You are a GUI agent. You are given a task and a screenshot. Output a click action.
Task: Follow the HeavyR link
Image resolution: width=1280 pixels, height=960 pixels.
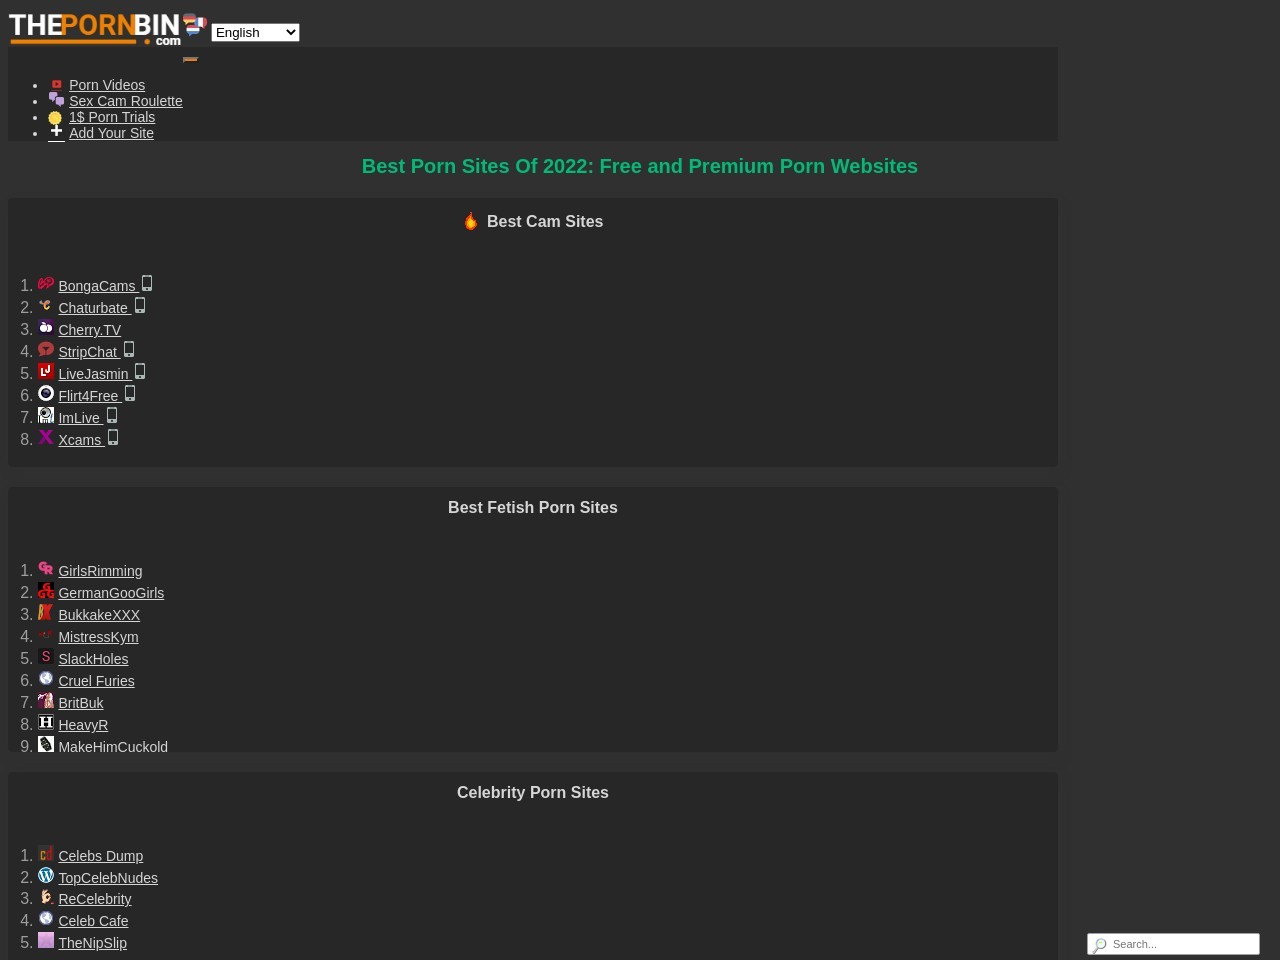(83, 725)
